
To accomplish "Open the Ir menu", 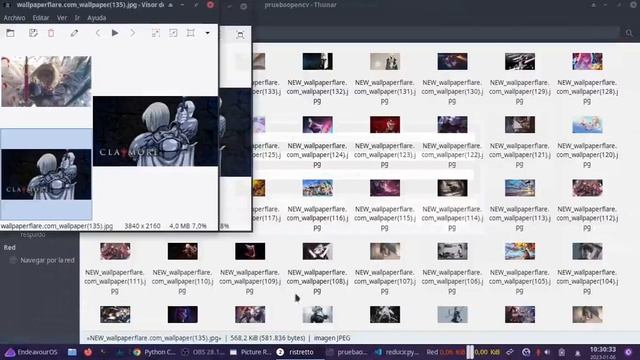I will [77, 18].
